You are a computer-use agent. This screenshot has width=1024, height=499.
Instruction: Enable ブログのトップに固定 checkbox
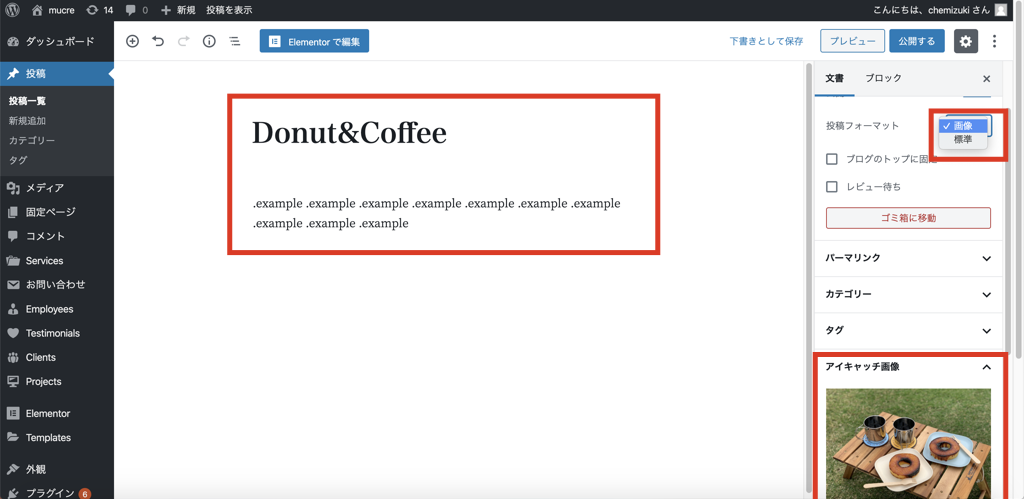[832, 159]
